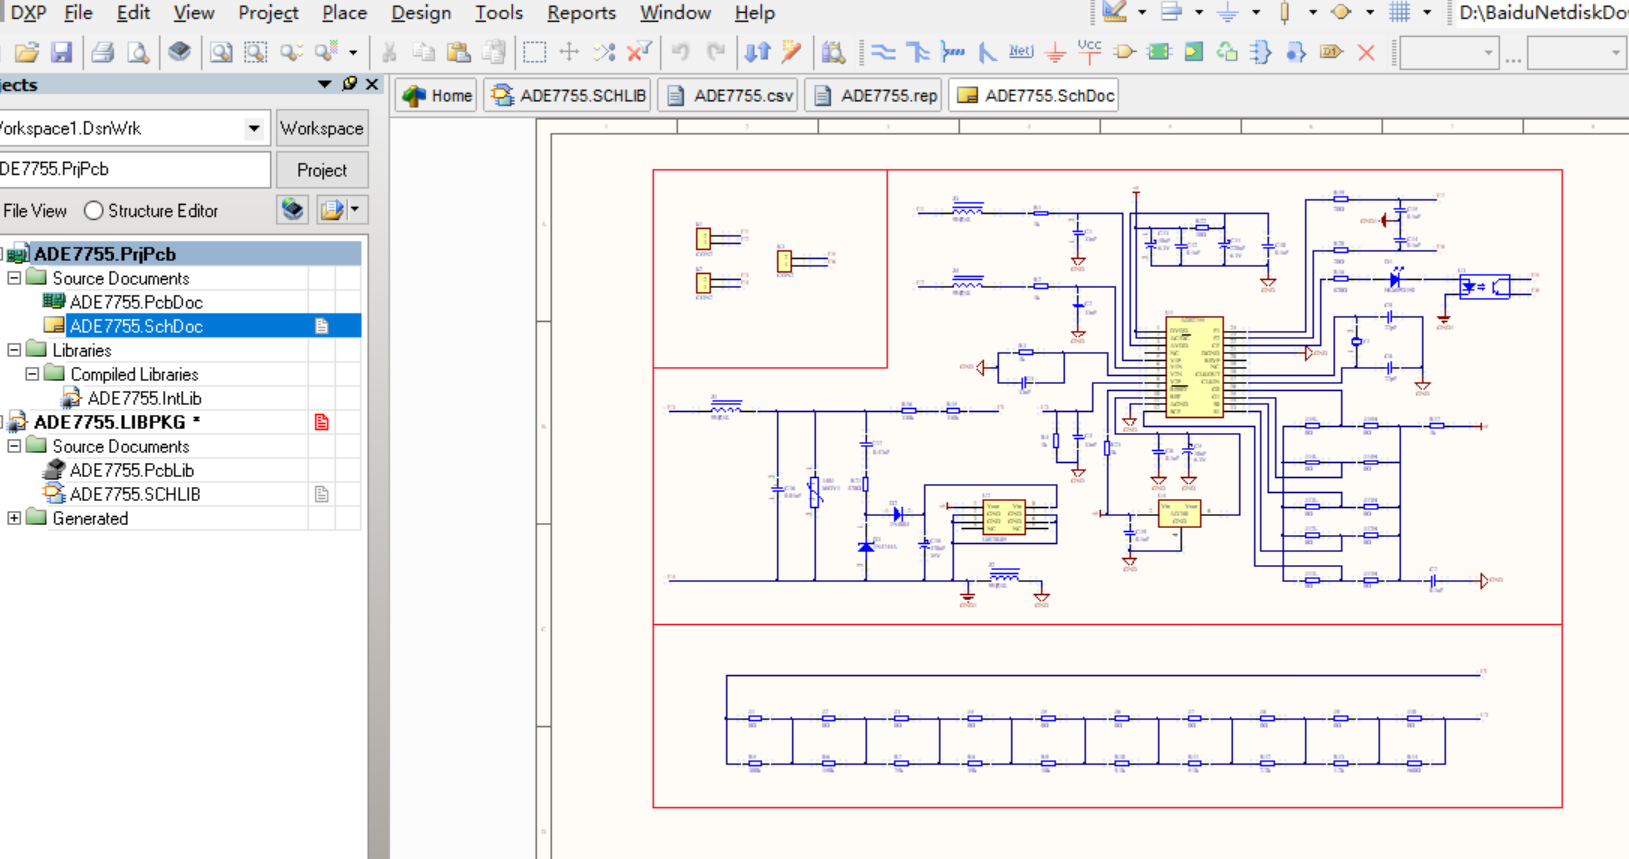Place VCC Power Port icon
The width and height of the screenshot is (1629, 859).
tap(1089, 52)
